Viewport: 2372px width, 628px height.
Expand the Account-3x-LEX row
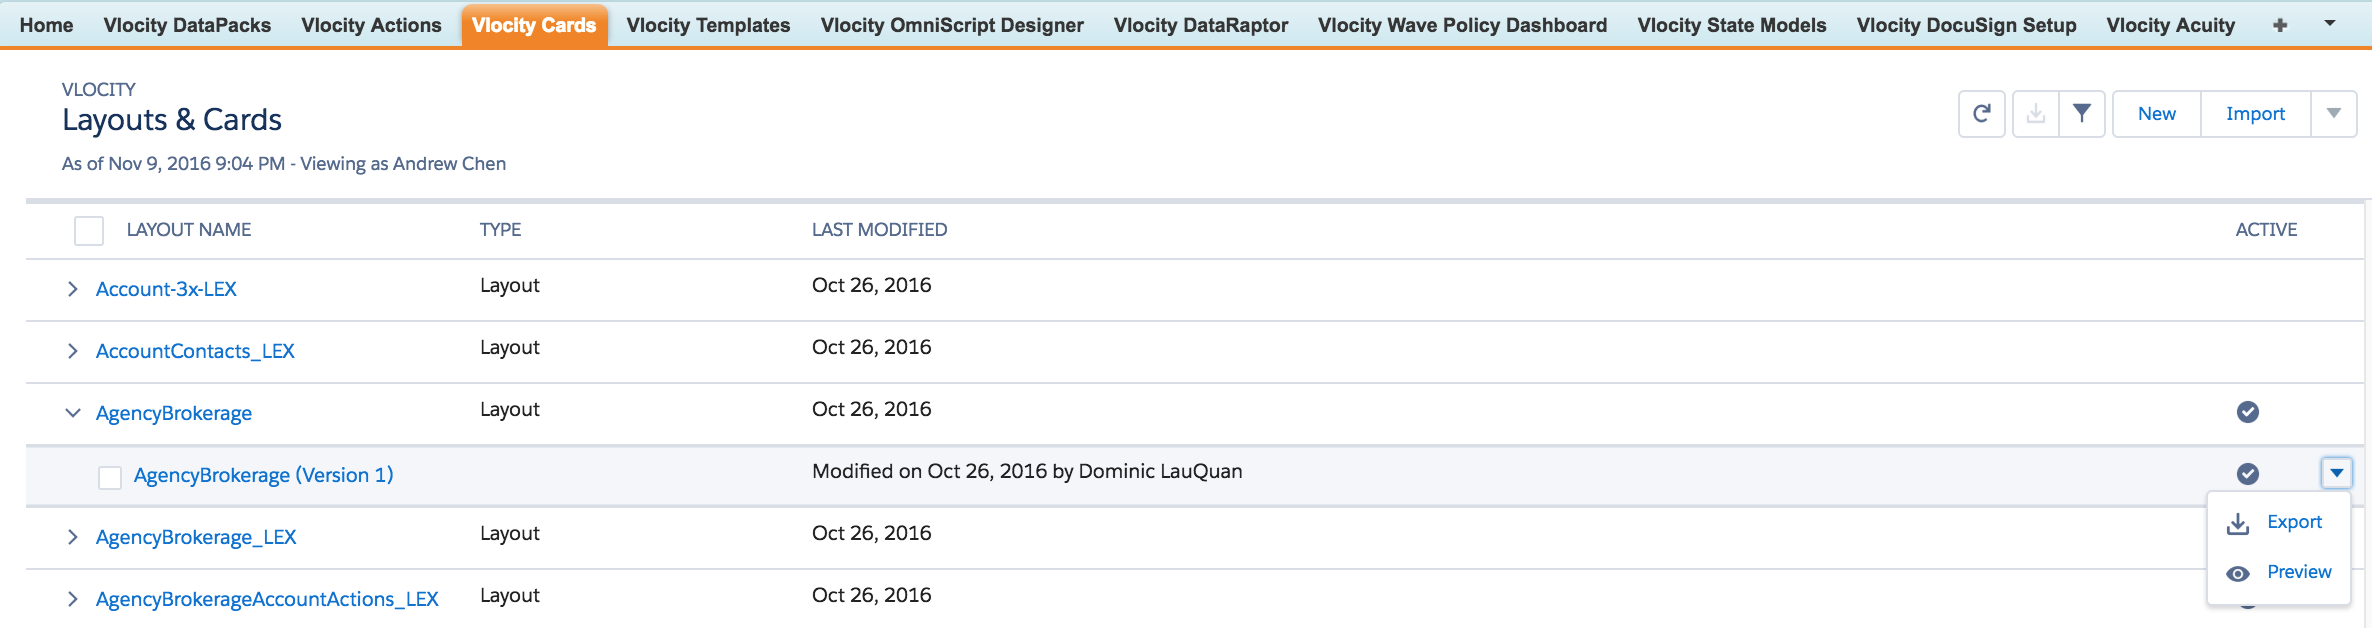(x=72, y=289)
